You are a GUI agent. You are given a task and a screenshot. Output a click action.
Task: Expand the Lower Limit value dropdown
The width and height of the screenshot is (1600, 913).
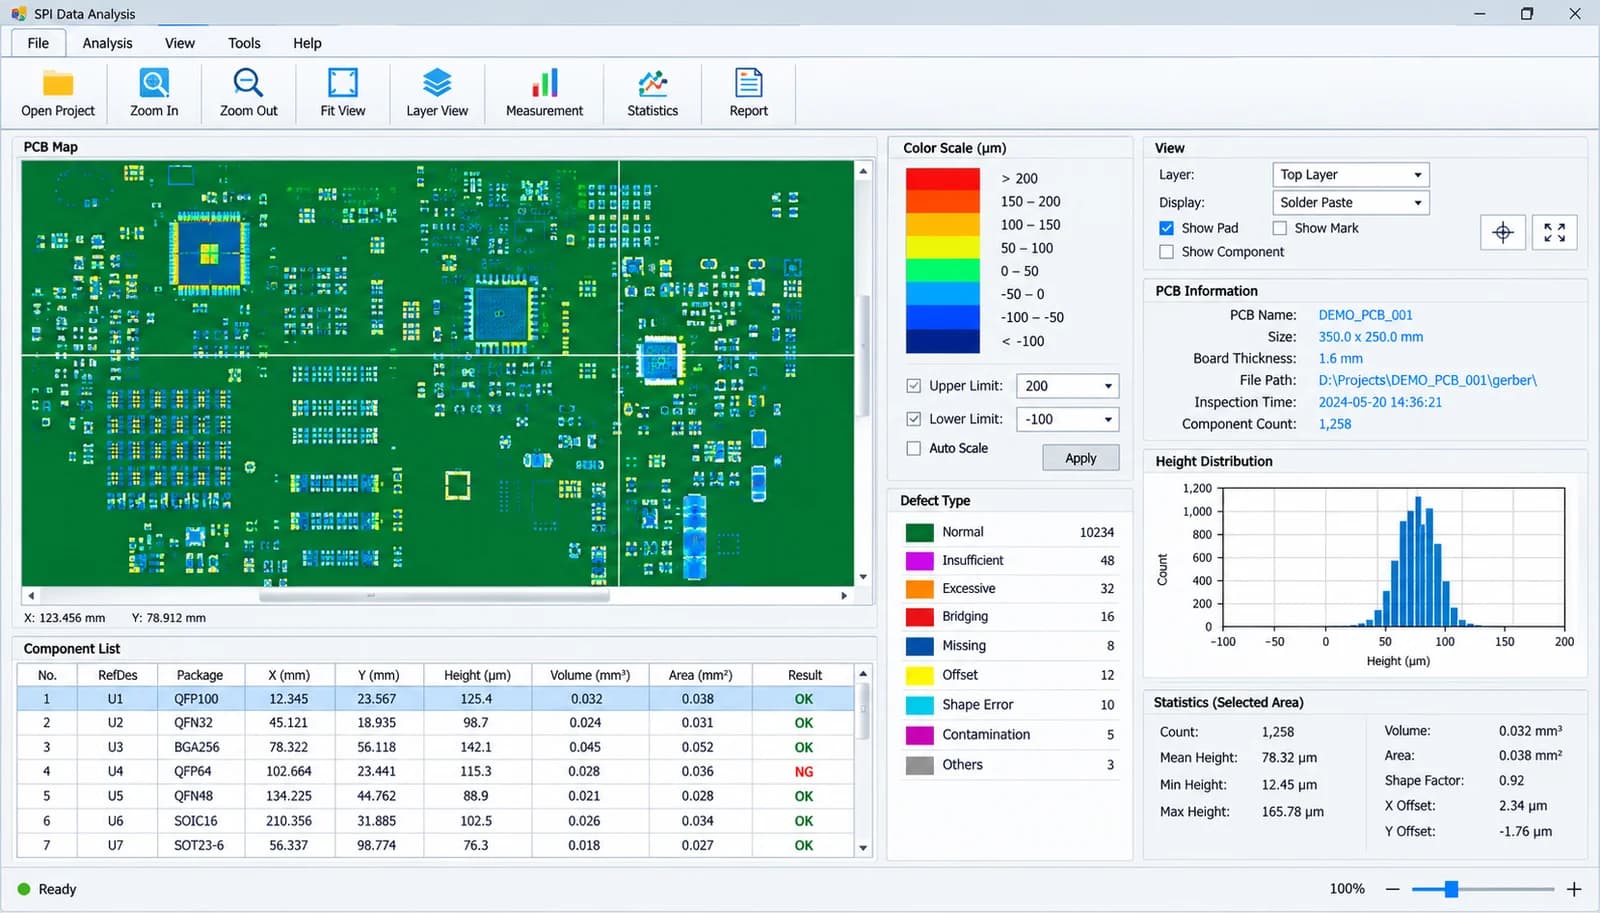(x=1108, y=419)
